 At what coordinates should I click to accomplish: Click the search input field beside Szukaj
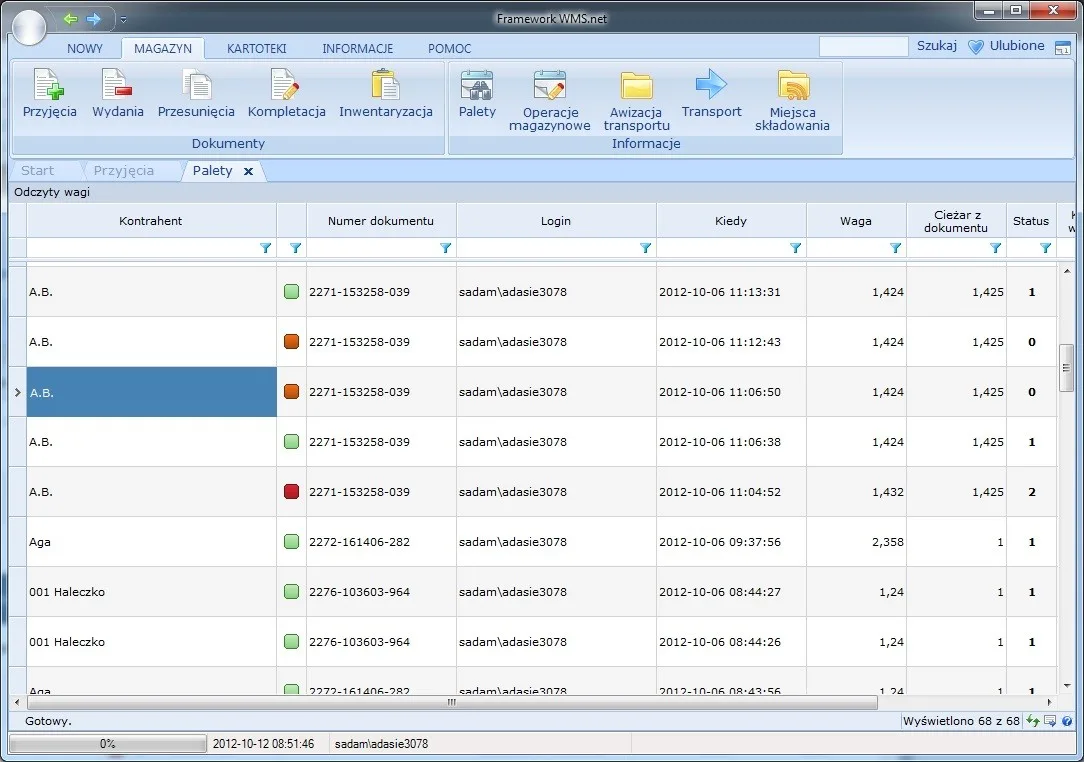[x=863, y=46]
